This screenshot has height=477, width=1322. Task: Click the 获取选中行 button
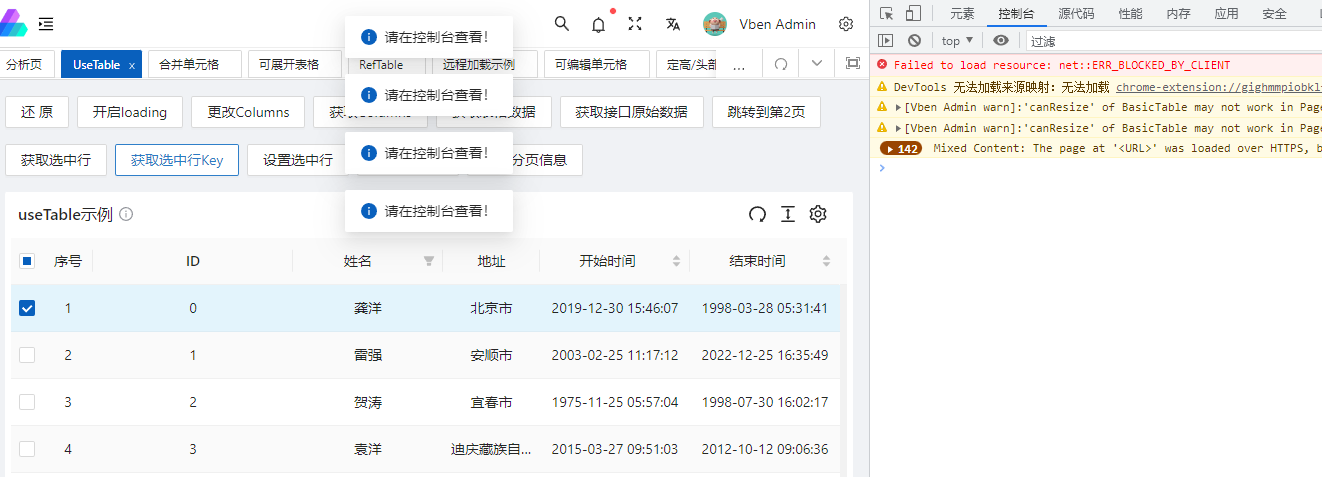click(x=56, y=160)
